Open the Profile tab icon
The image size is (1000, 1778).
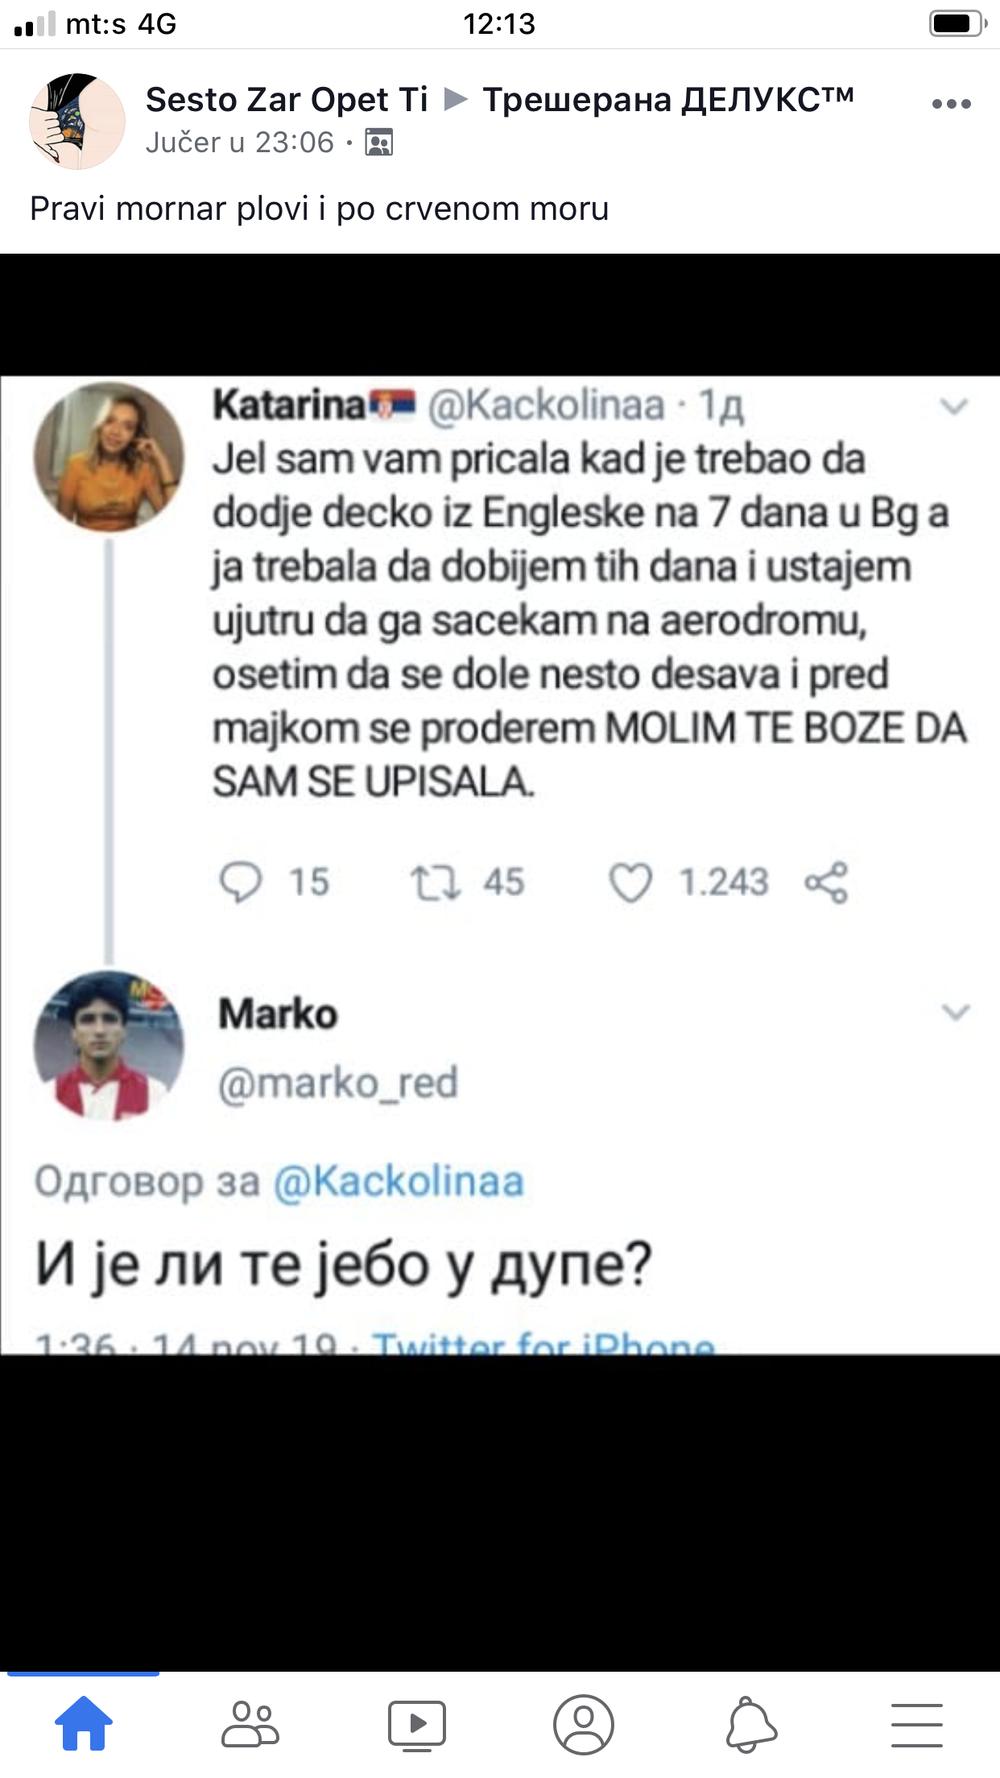(x=583, y=1724)
